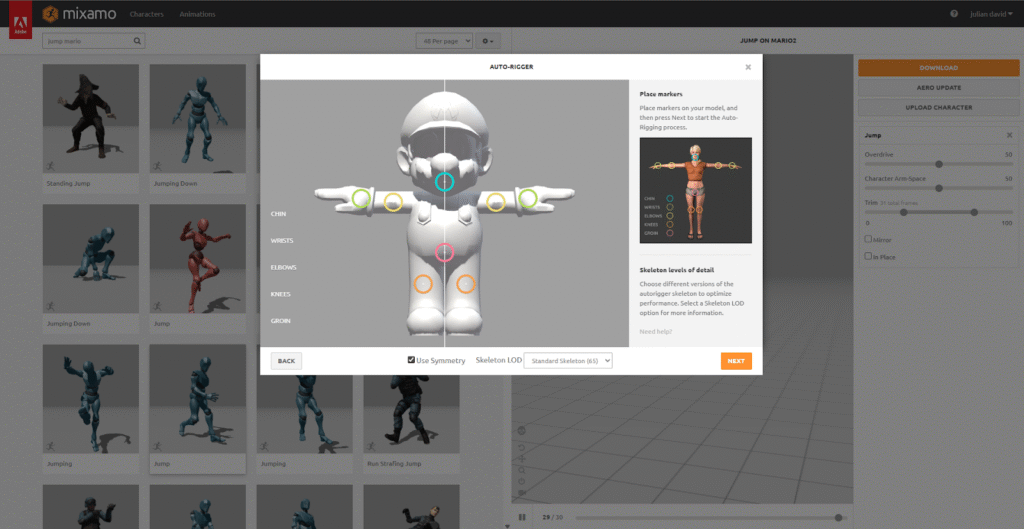The height and width of the screenshot is (529, 1024).
Task: Select the yellow elbow marker on right arm
Action: [x=495, y=203]
